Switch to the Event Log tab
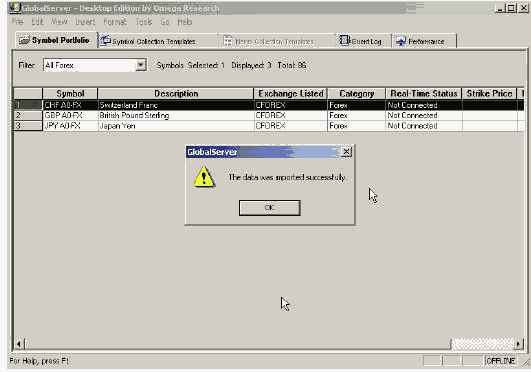Image resolution: width=531 pixels, height=372 pixels. [x=363, y=41]
